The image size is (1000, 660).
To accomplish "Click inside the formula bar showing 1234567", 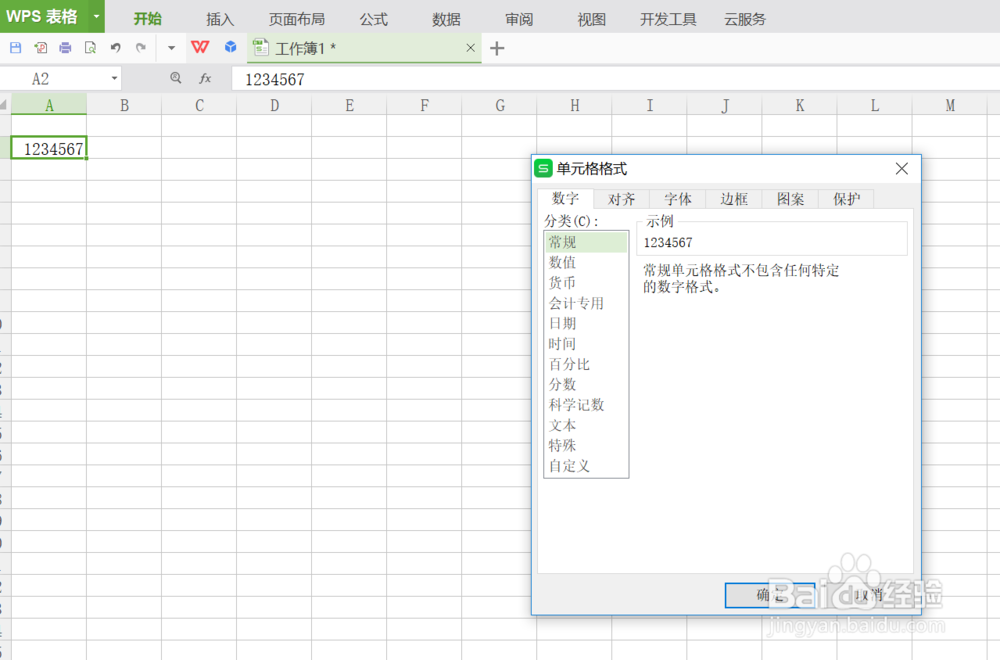I will point(615,79).
